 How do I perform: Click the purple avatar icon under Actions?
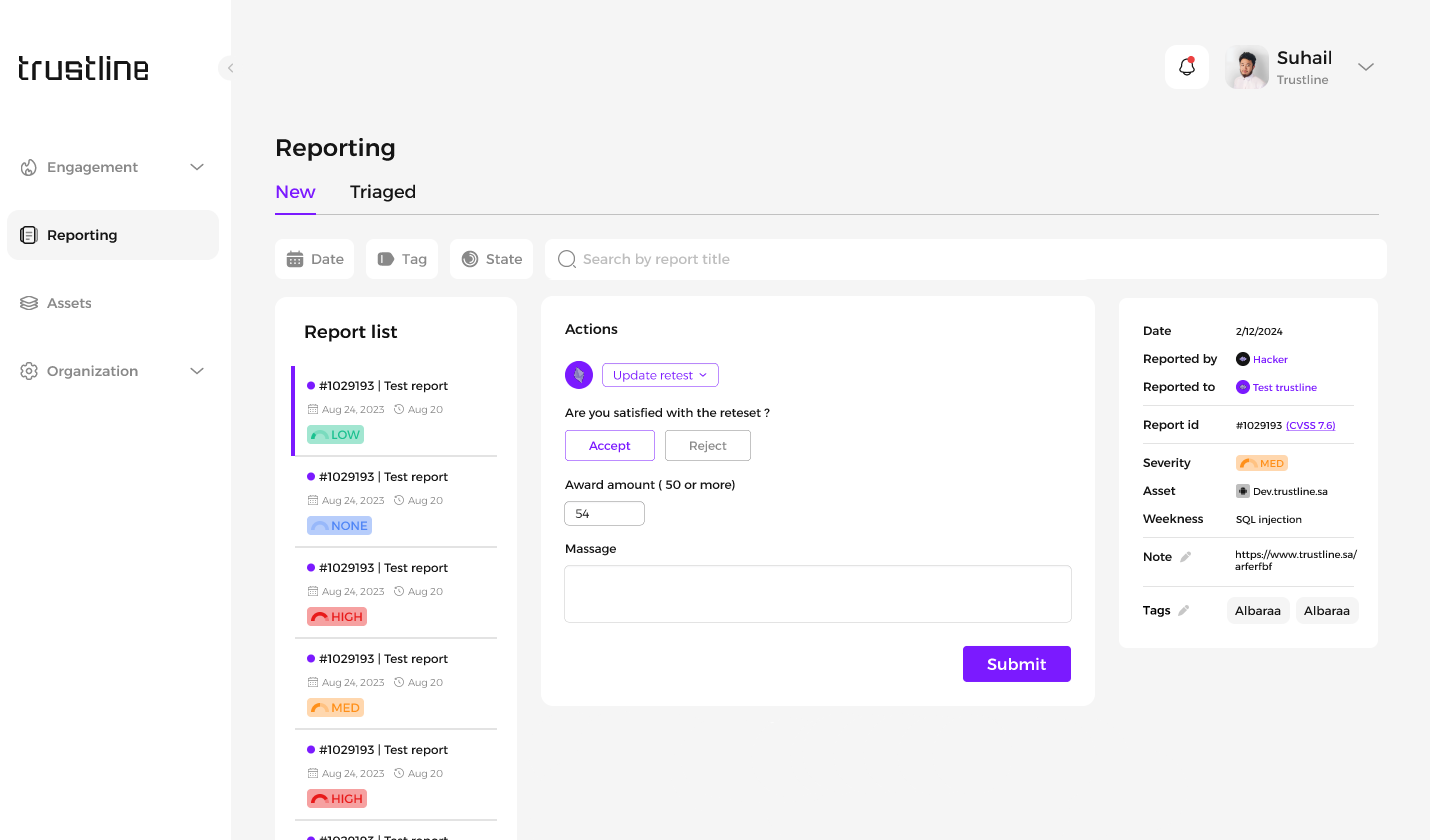(x=579, y=375)
